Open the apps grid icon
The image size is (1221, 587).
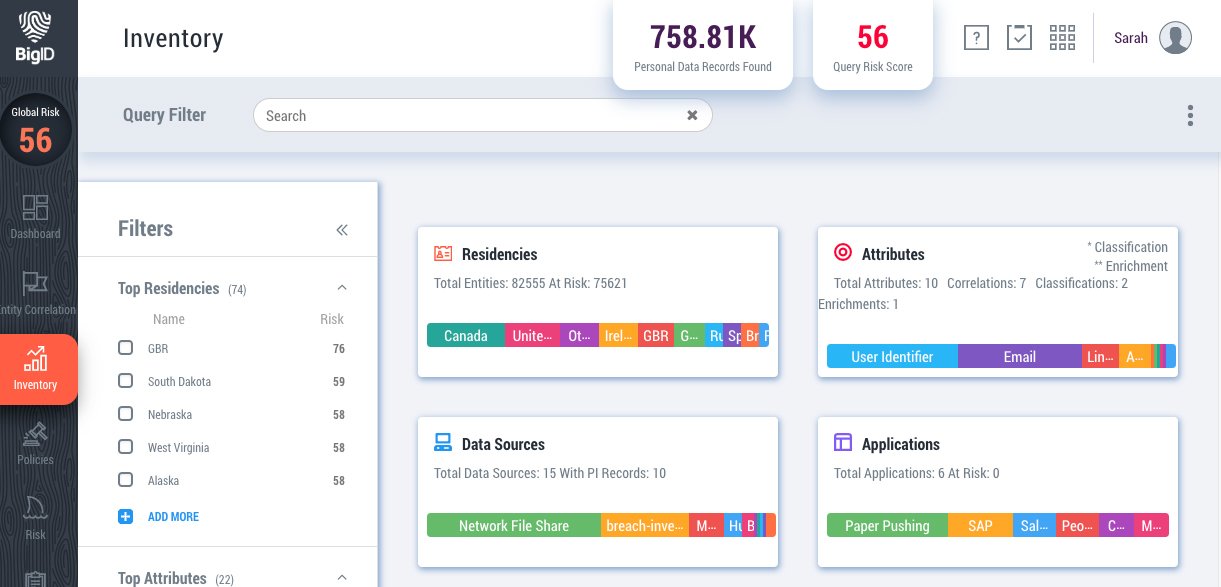1062,38
